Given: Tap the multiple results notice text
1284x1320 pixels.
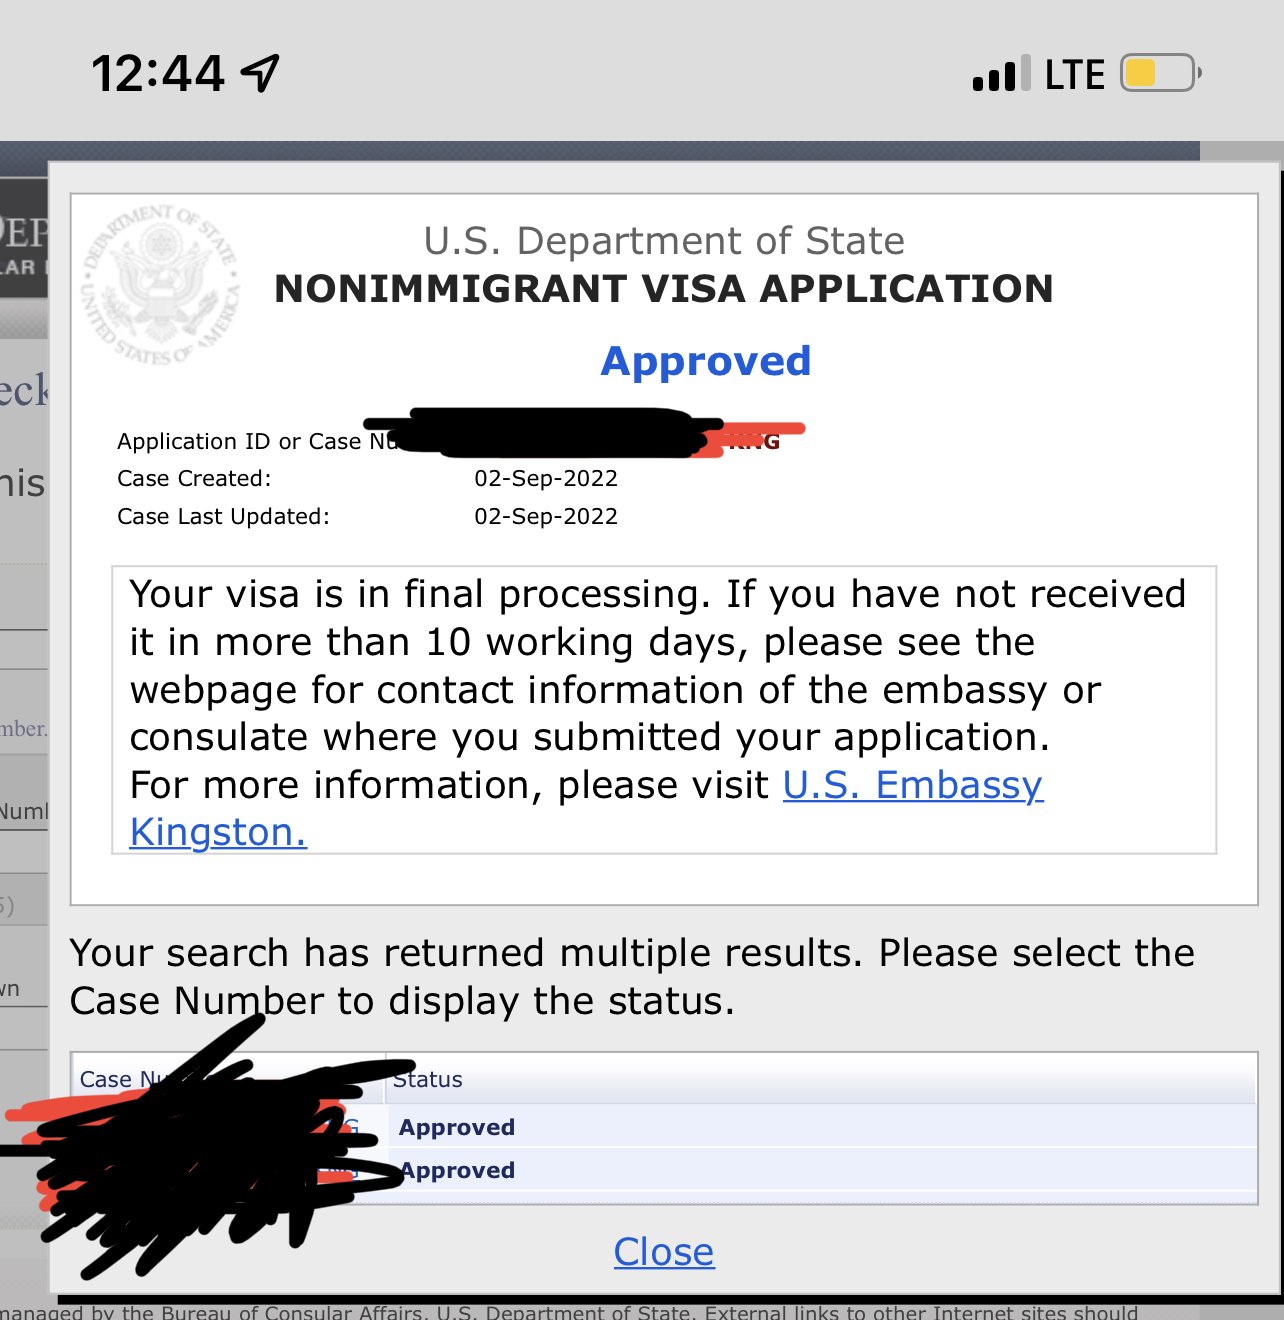Looking at the screenshot, I should [632, 977].
